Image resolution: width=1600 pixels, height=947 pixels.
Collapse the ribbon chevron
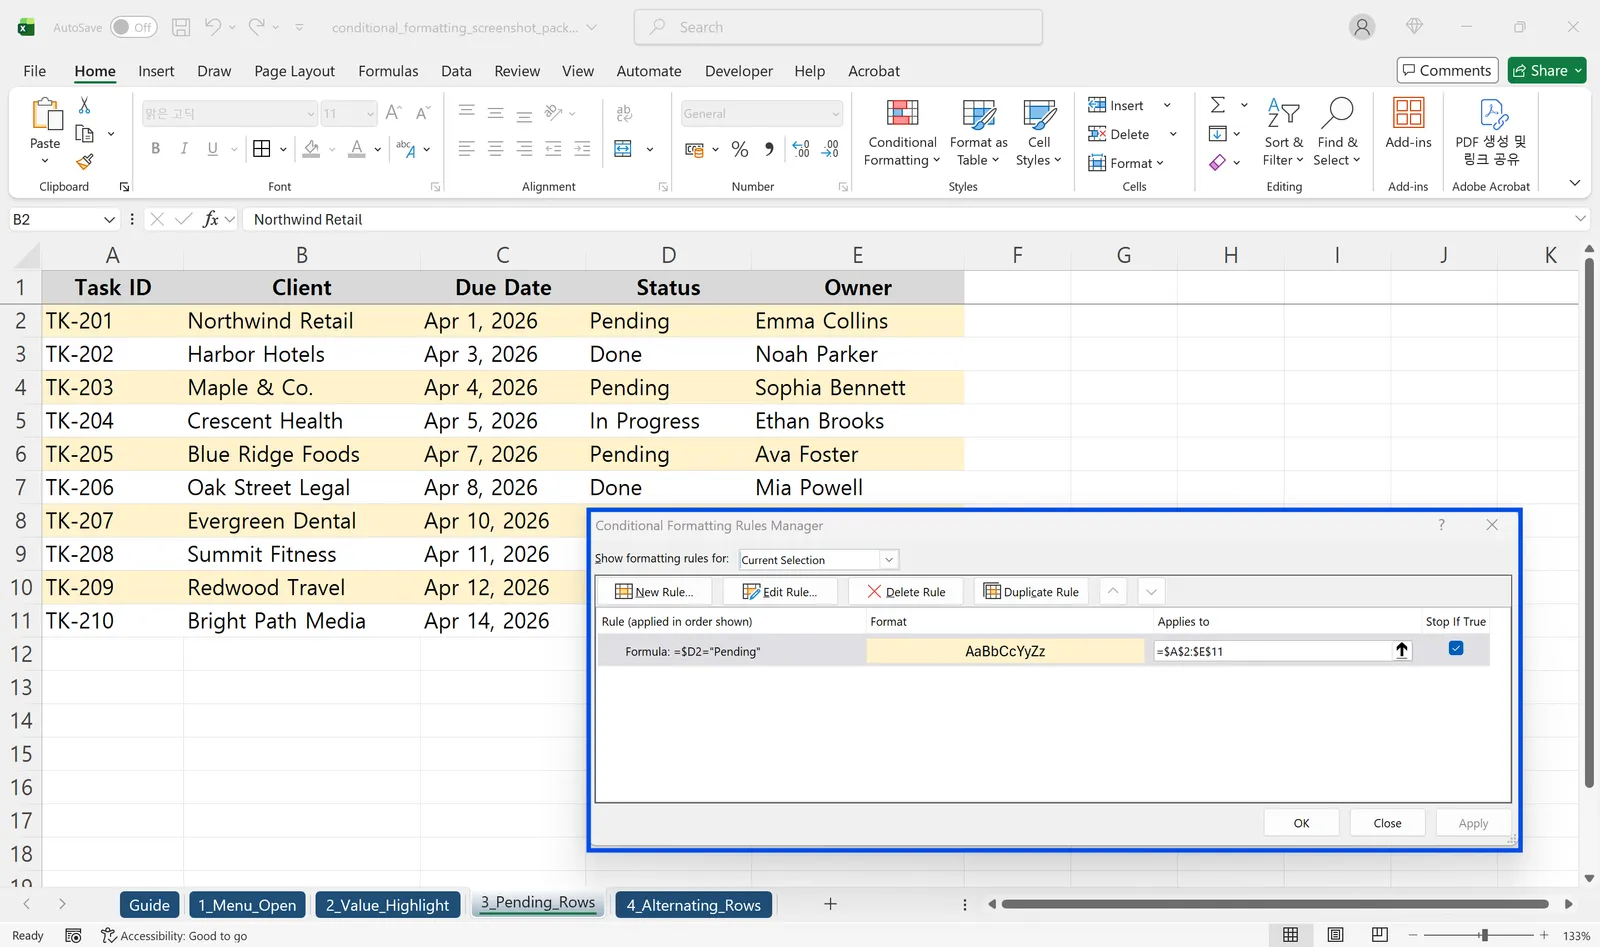coord(1575,184)
